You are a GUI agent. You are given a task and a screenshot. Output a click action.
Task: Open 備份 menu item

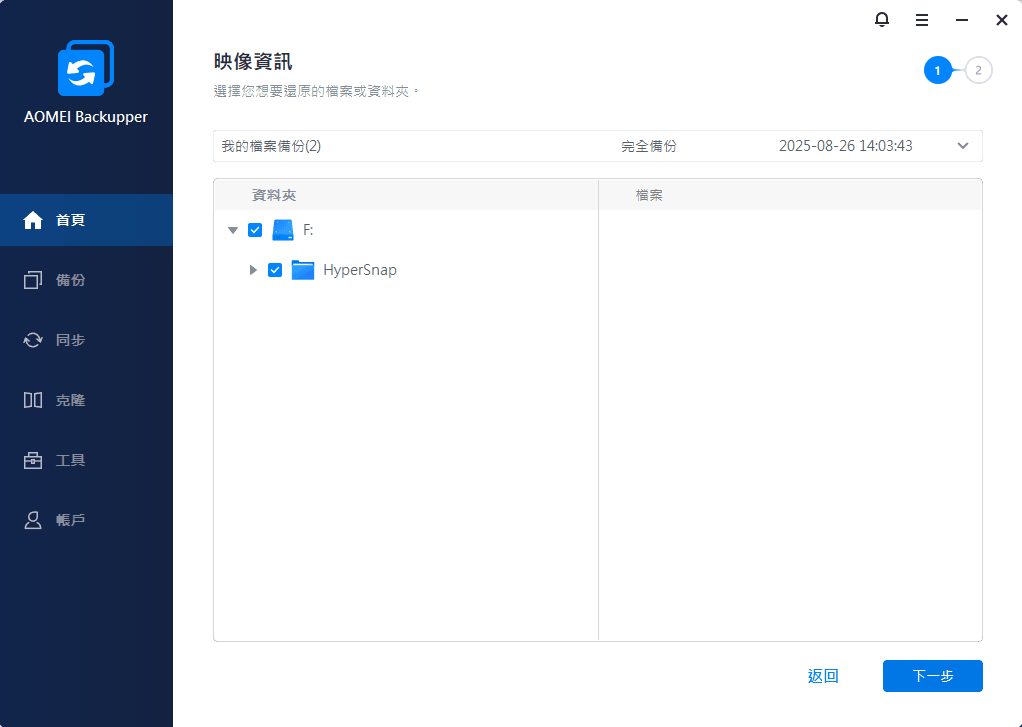(x=86, y=280)
